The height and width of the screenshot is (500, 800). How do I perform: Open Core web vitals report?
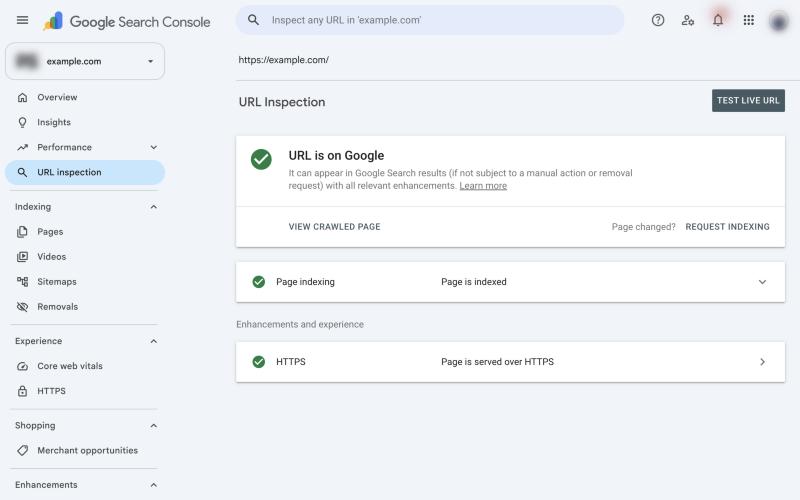point(85,366)
